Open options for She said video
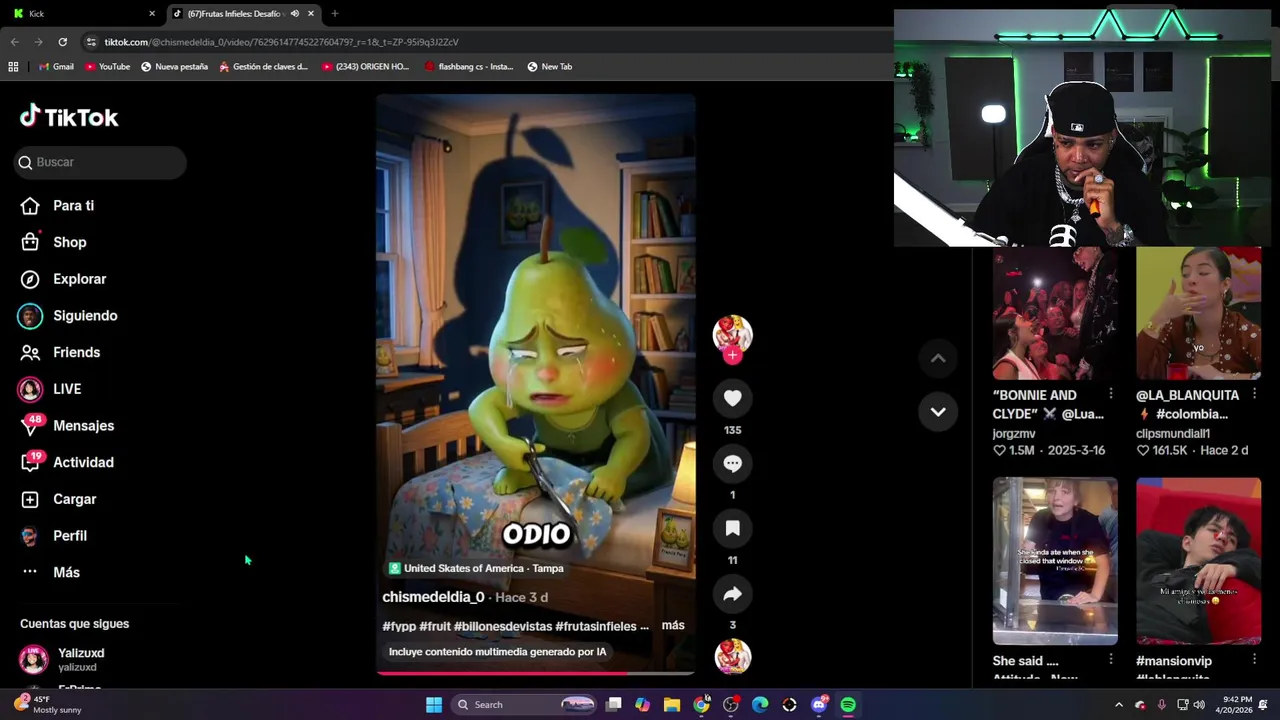Screen dimensions: 1280x720 point(1111,660)
